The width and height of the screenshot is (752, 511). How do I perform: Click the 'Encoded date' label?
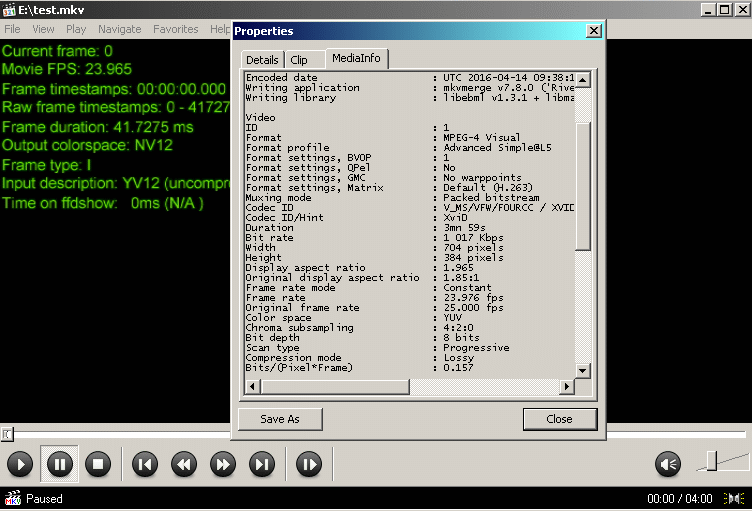click(x=282, y=78)
